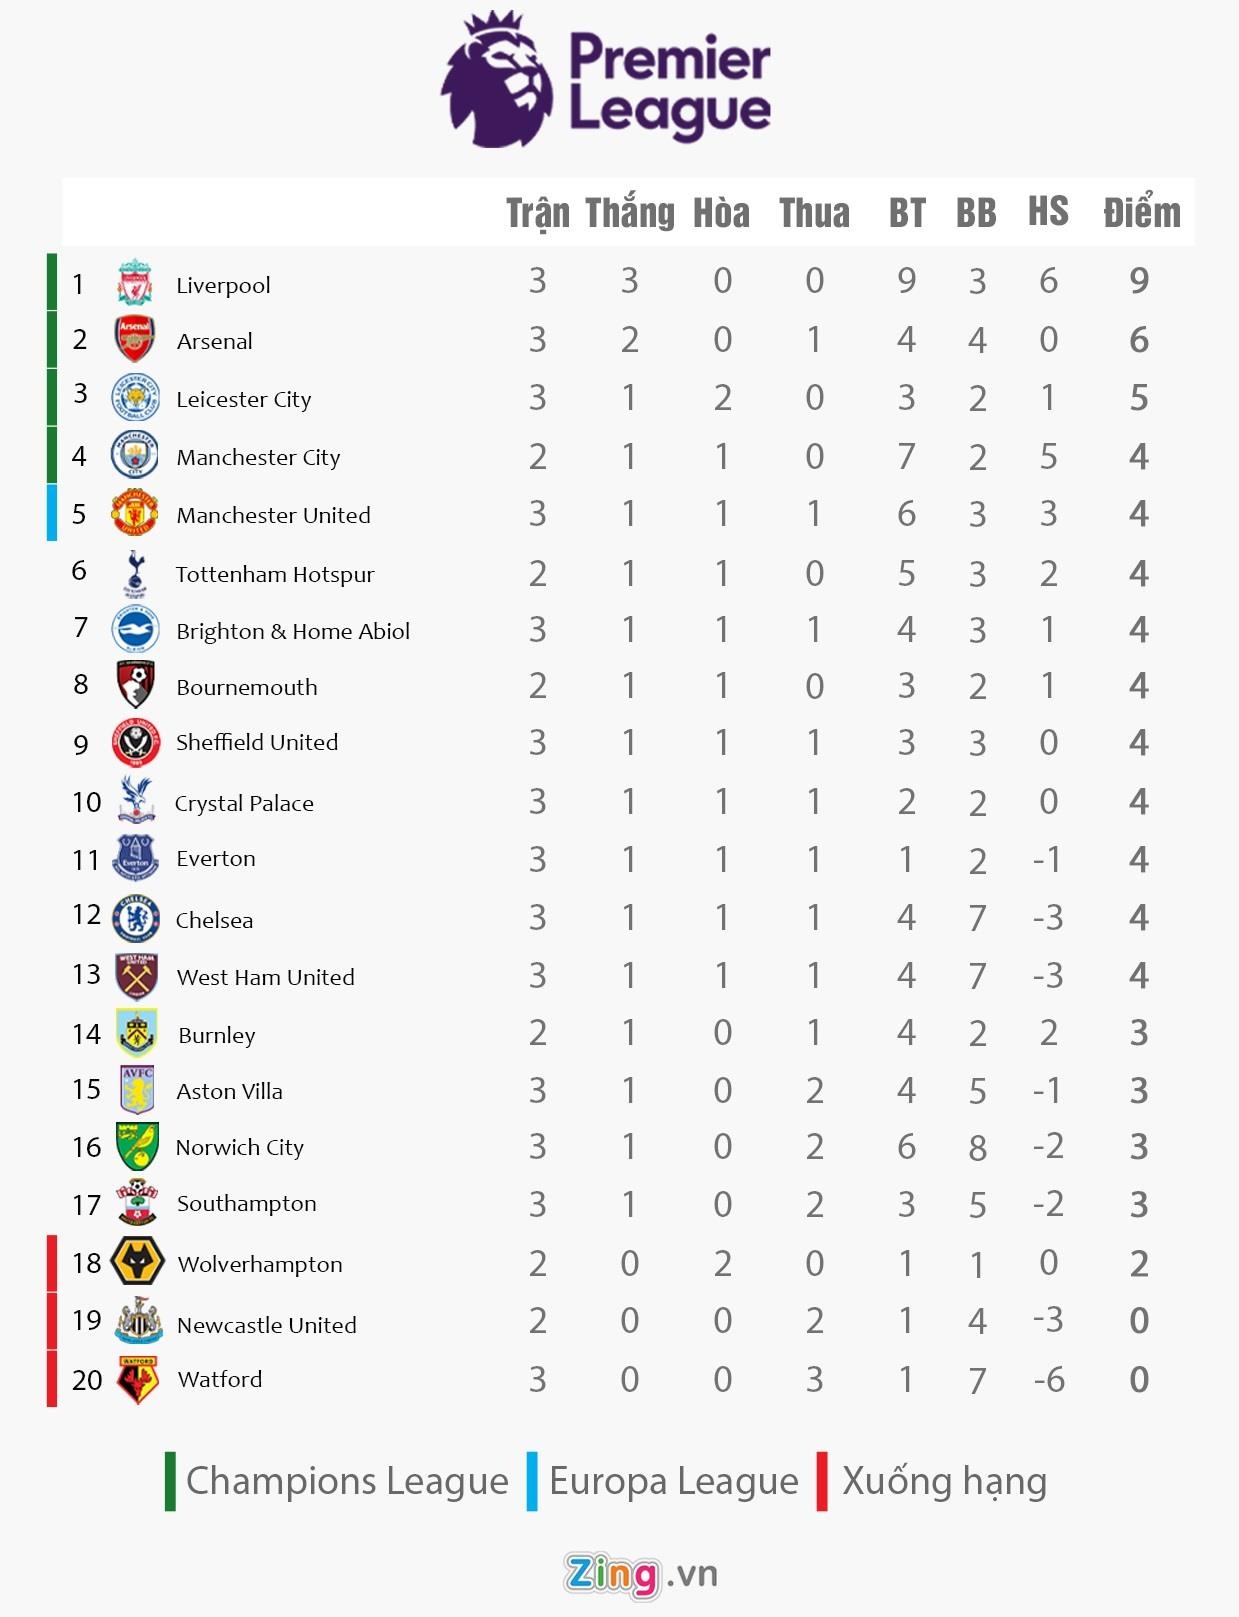Select the Everton club crest

(135, 858)
